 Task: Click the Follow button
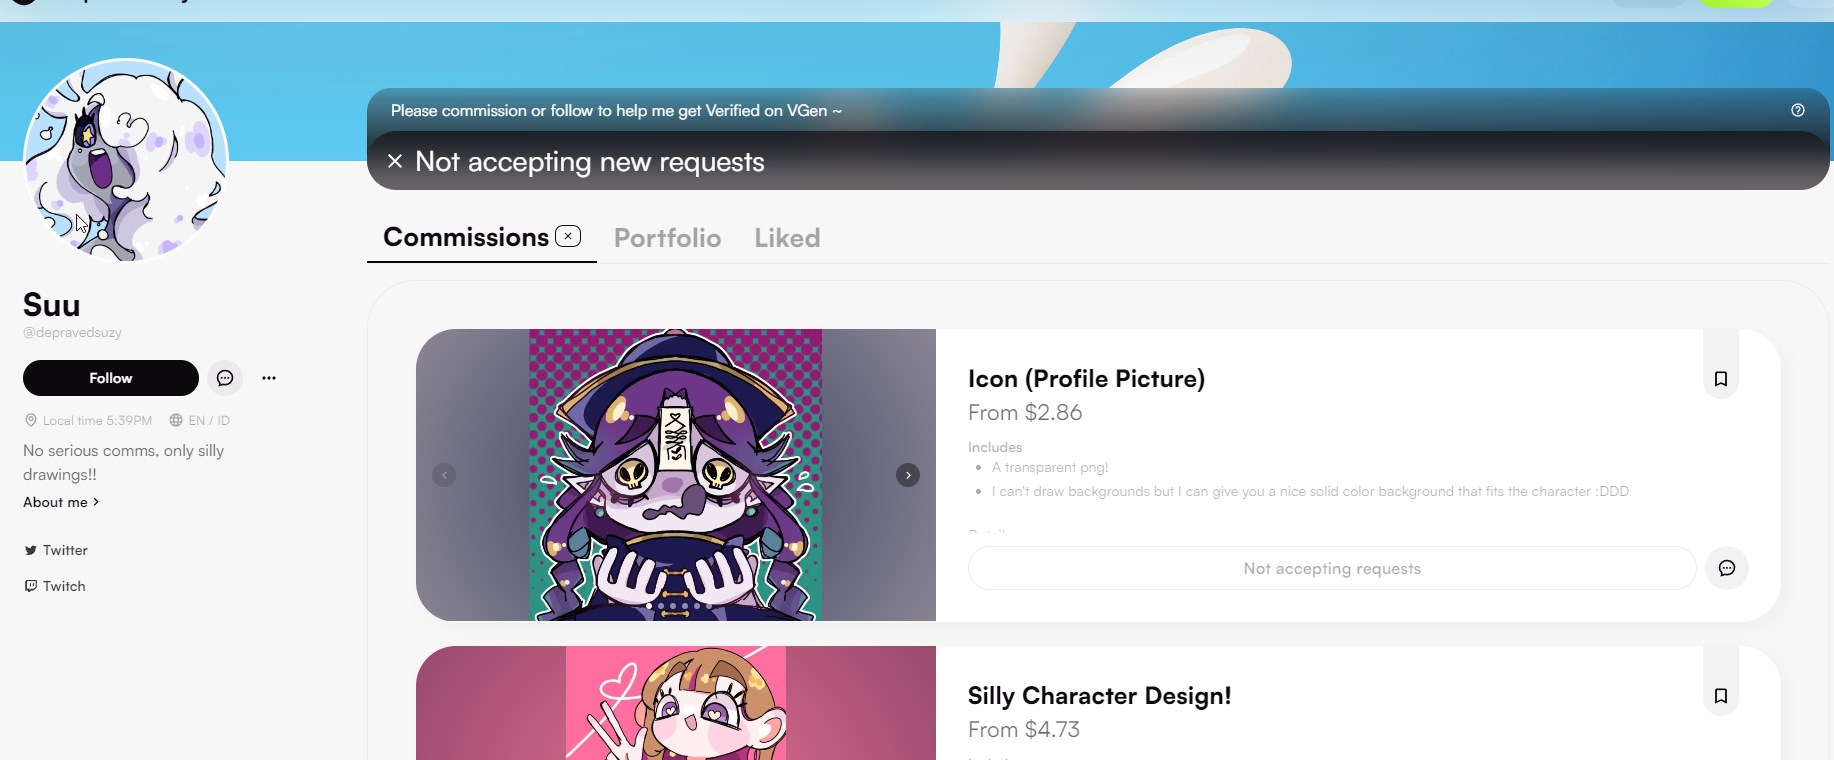pyautogui.click(x=111, y=378)
